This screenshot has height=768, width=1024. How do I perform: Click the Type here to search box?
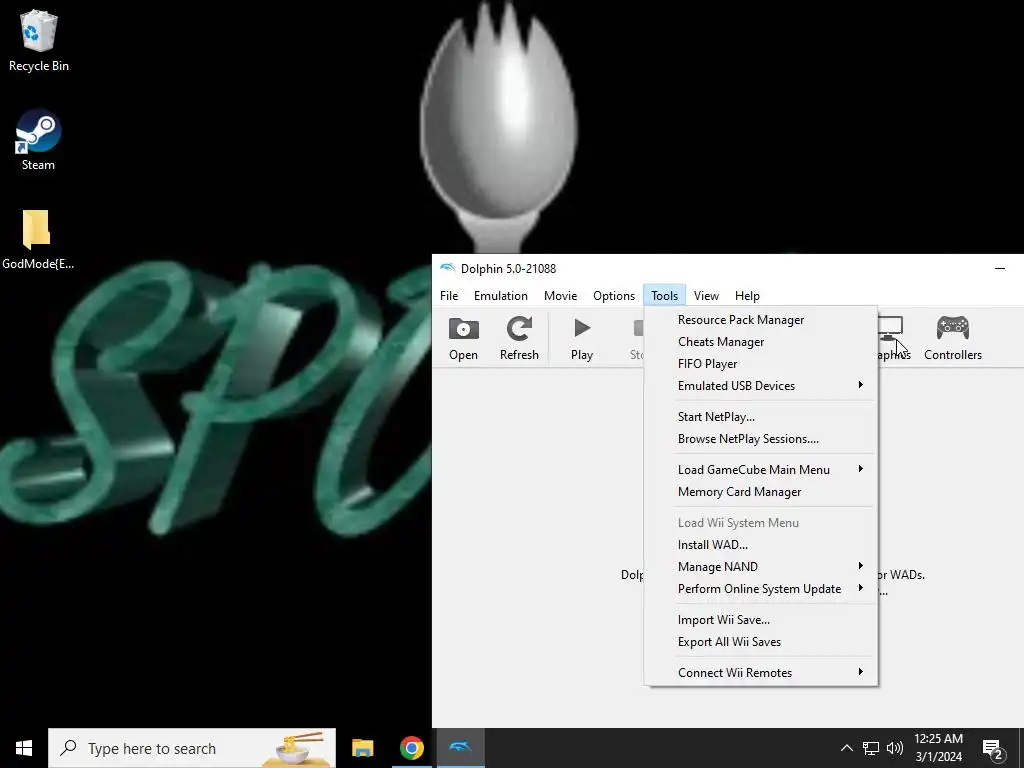[192, 748]
